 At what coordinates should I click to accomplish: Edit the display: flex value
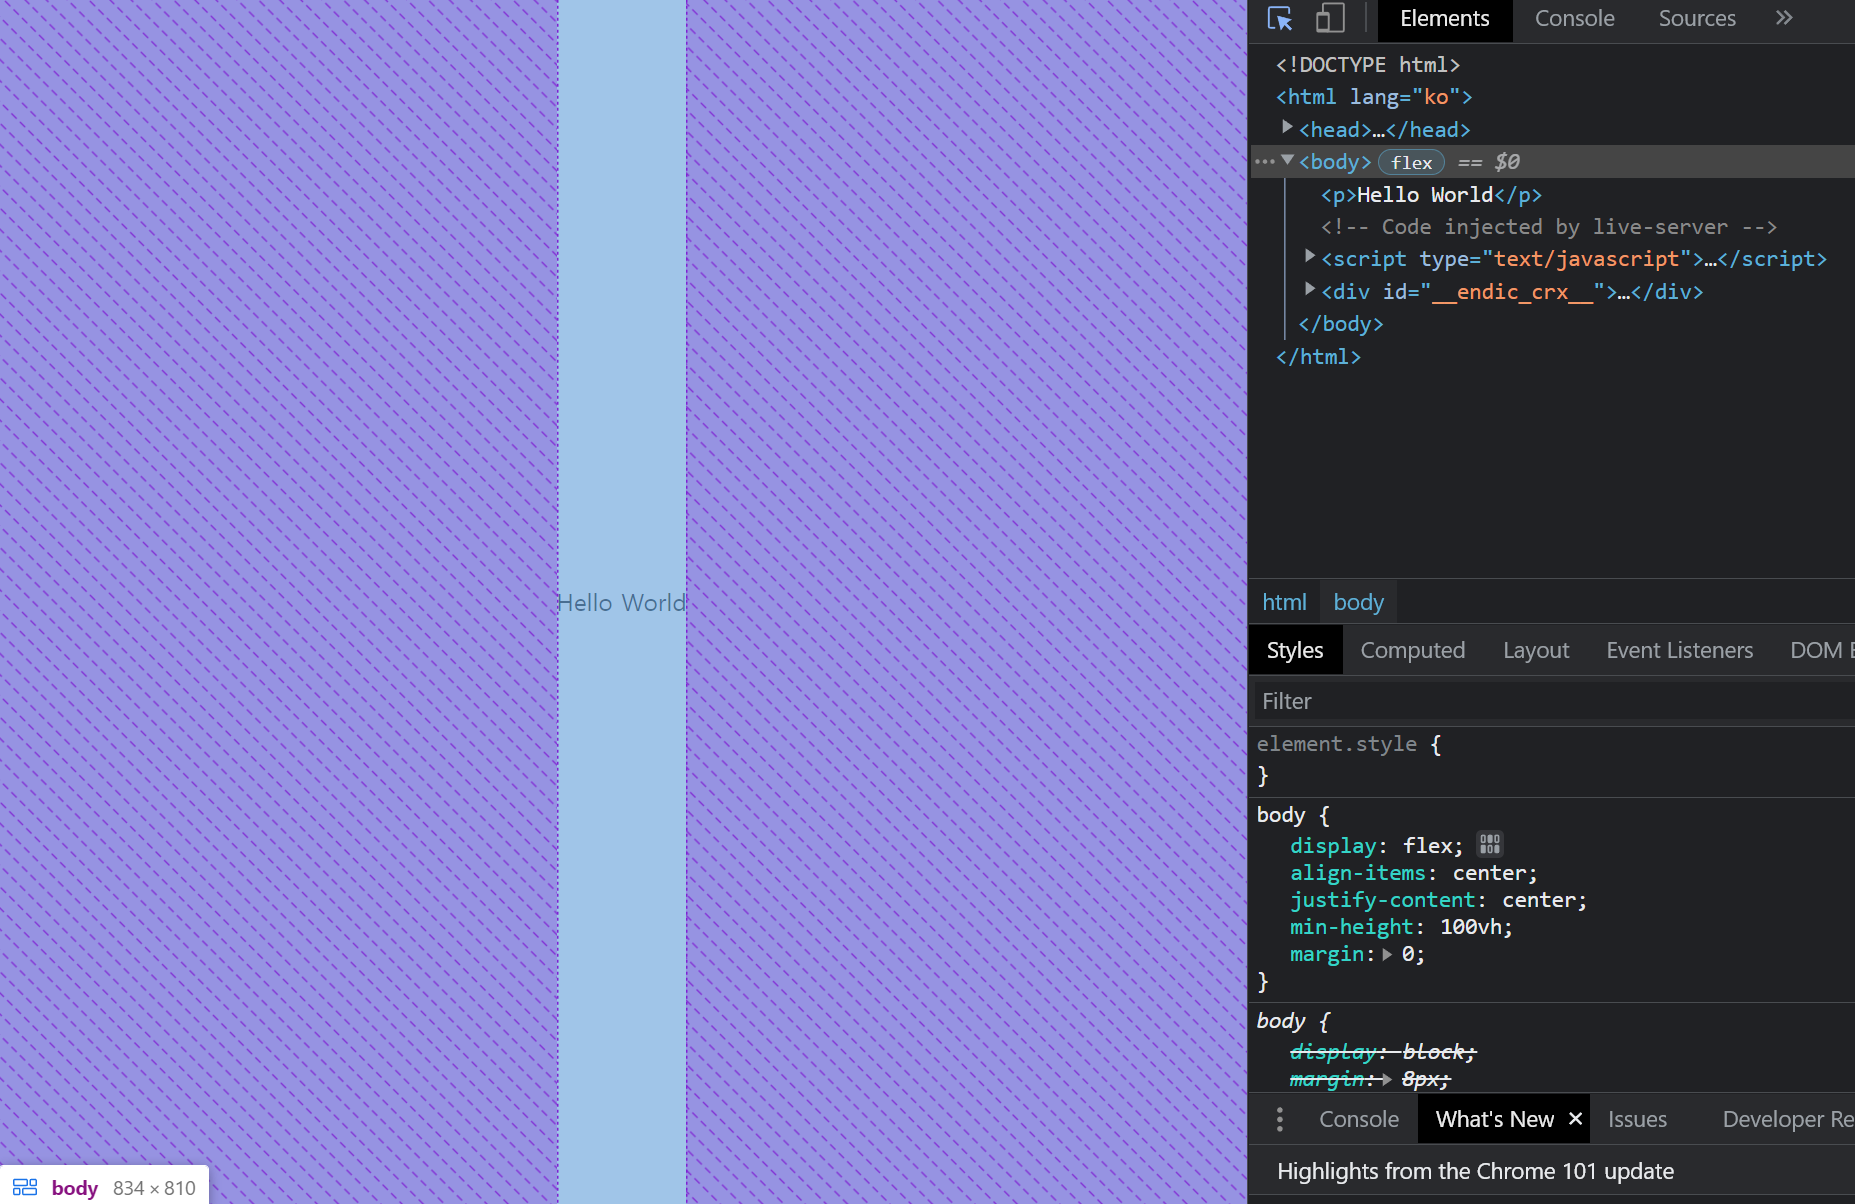point(1427,846)
